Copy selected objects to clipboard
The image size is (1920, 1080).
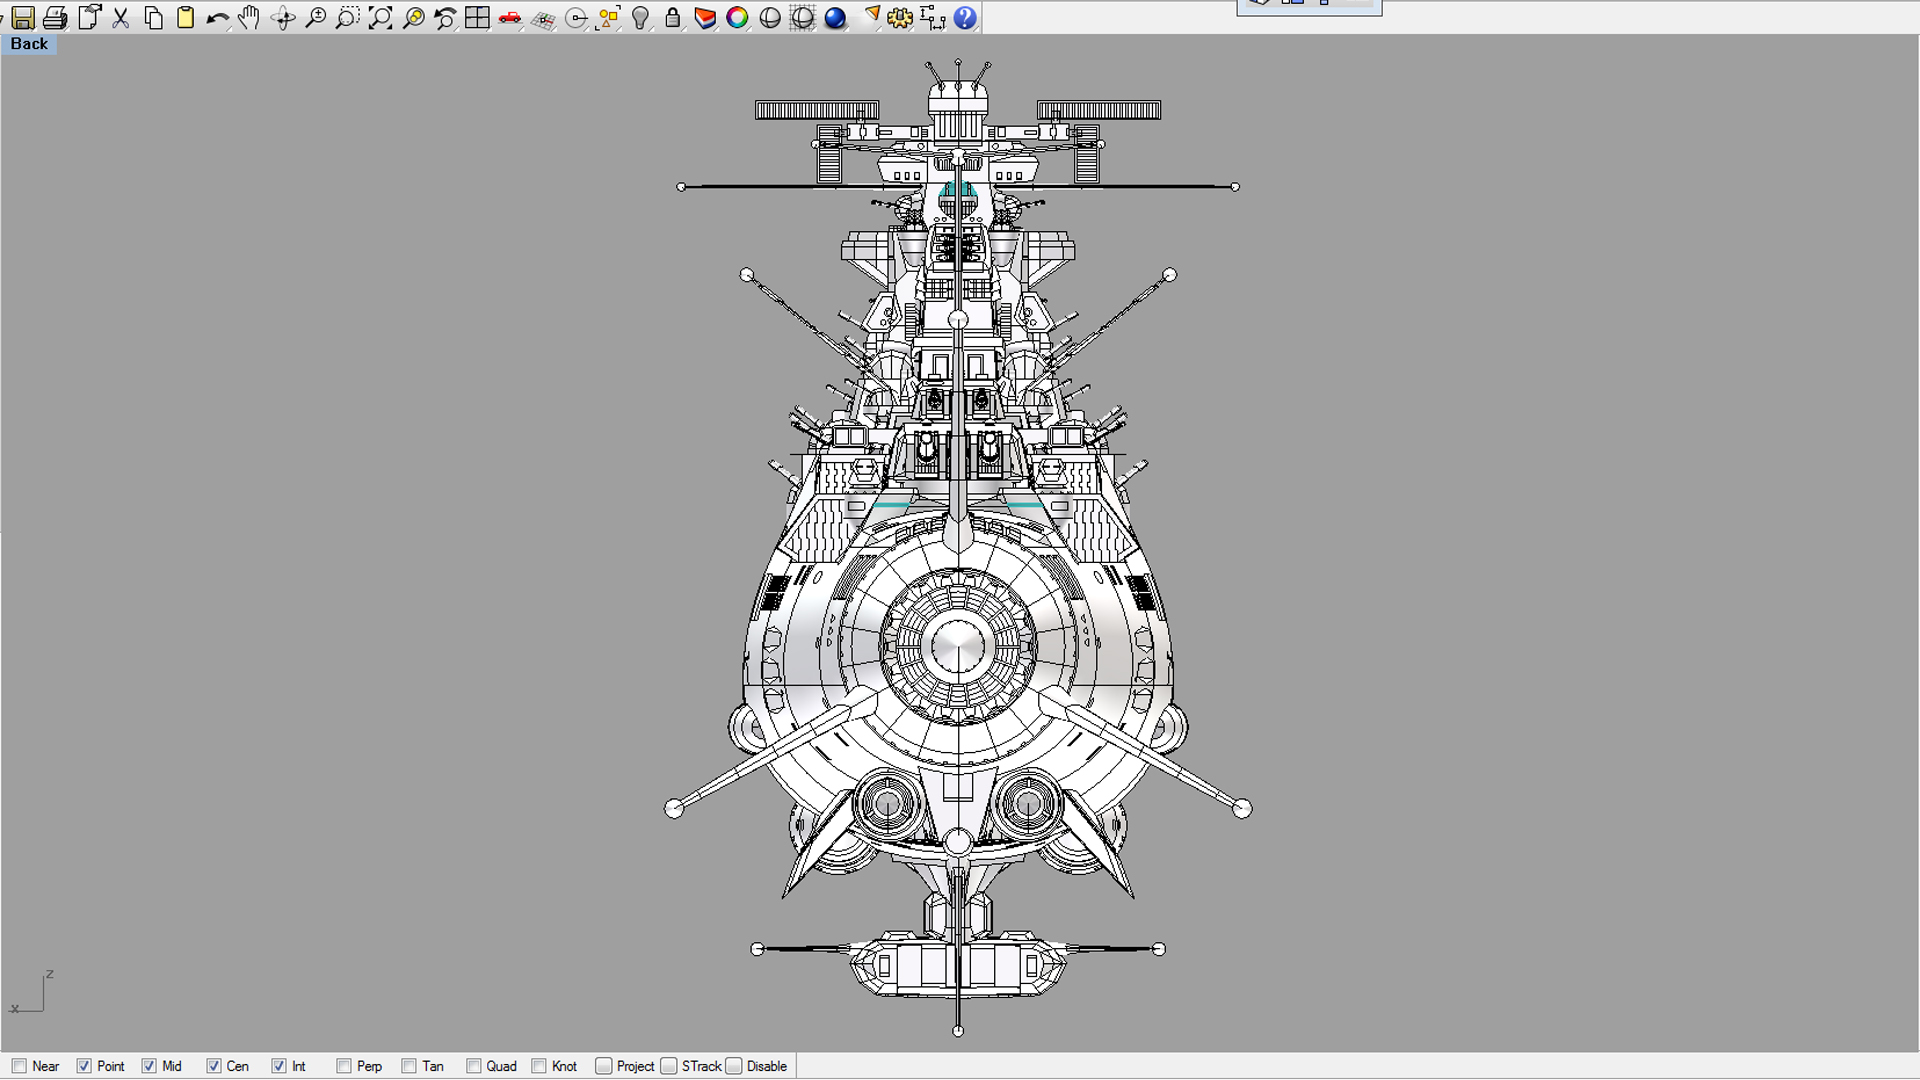tap(153, 18)
